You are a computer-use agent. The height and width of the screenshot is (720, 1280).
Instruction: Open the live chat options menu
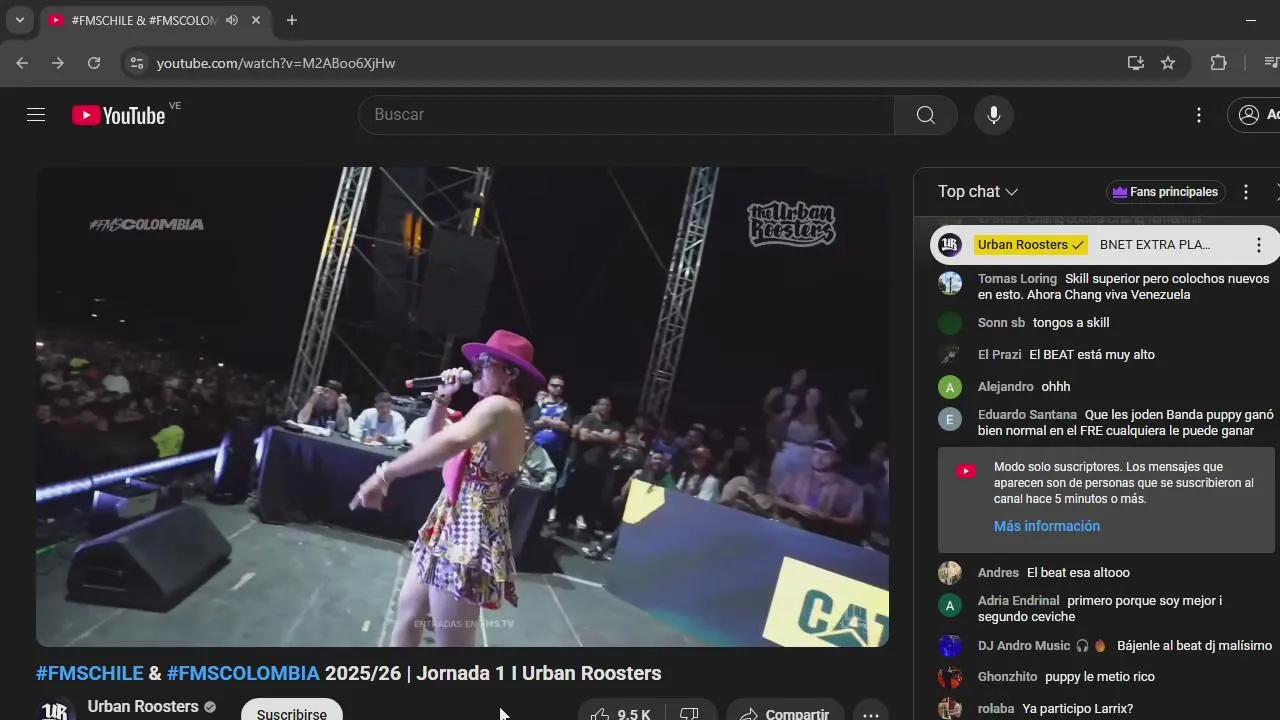(x=1246, y=192)
